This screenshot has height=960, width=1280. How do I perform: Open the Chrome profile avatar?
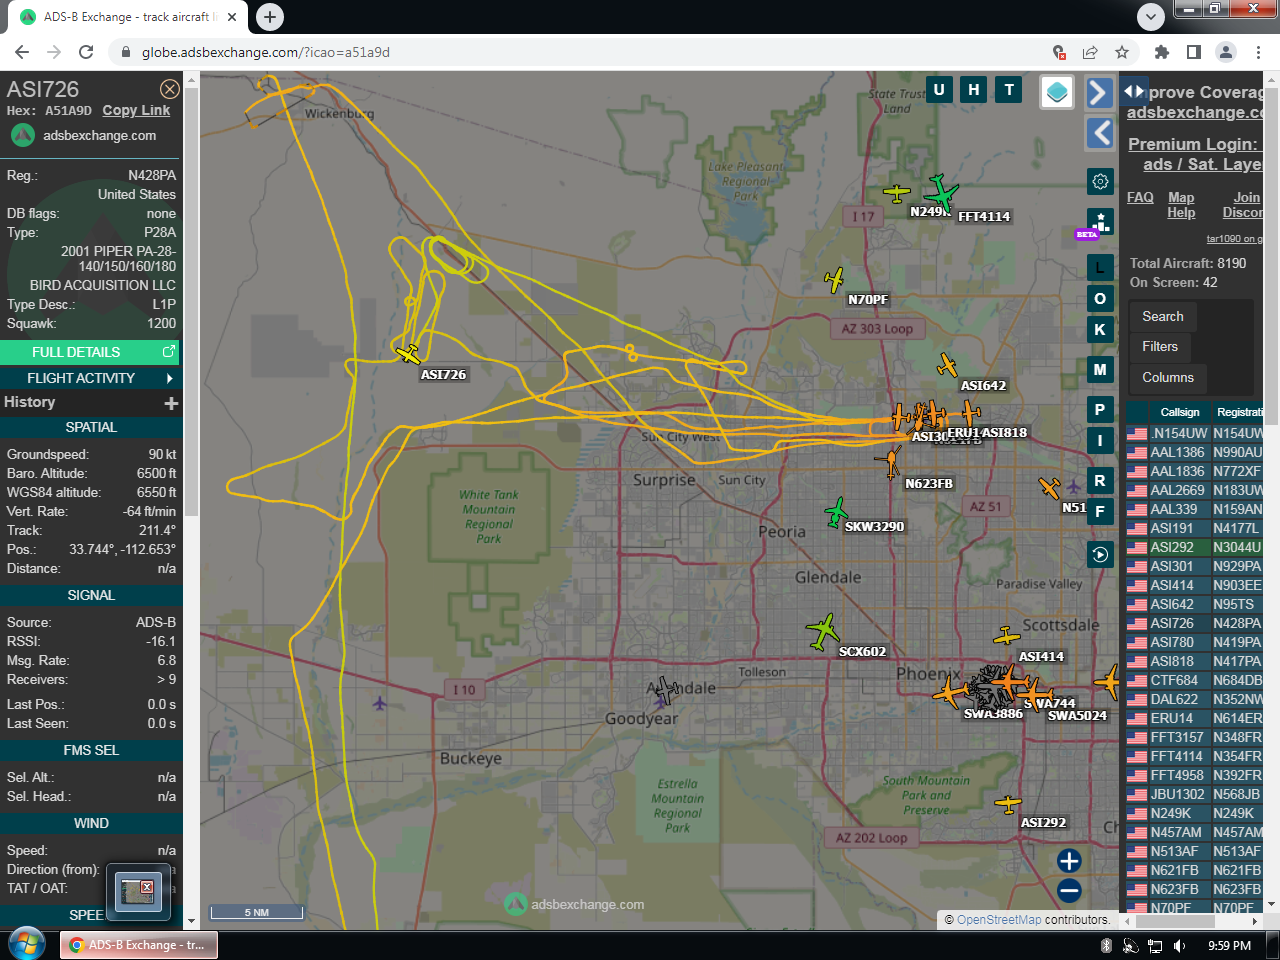coord(1226,52)
